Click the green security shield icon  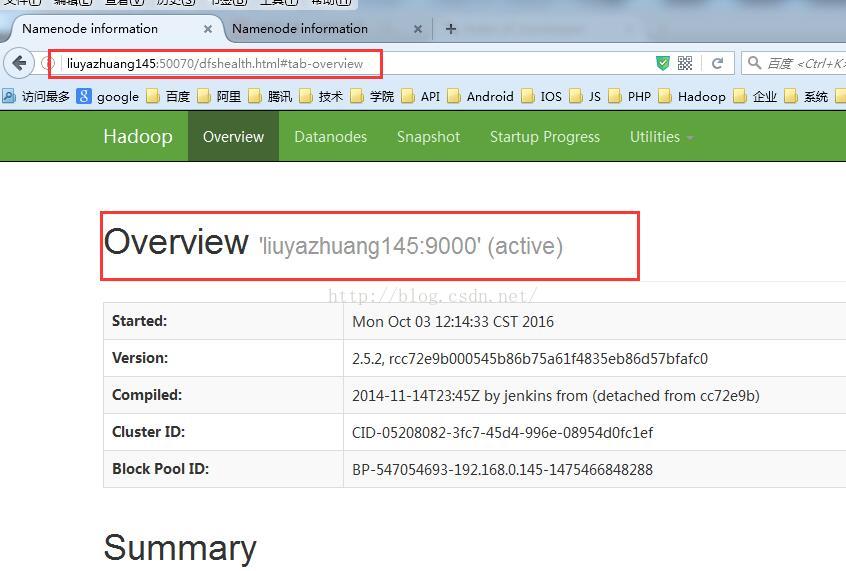point(663,63)
